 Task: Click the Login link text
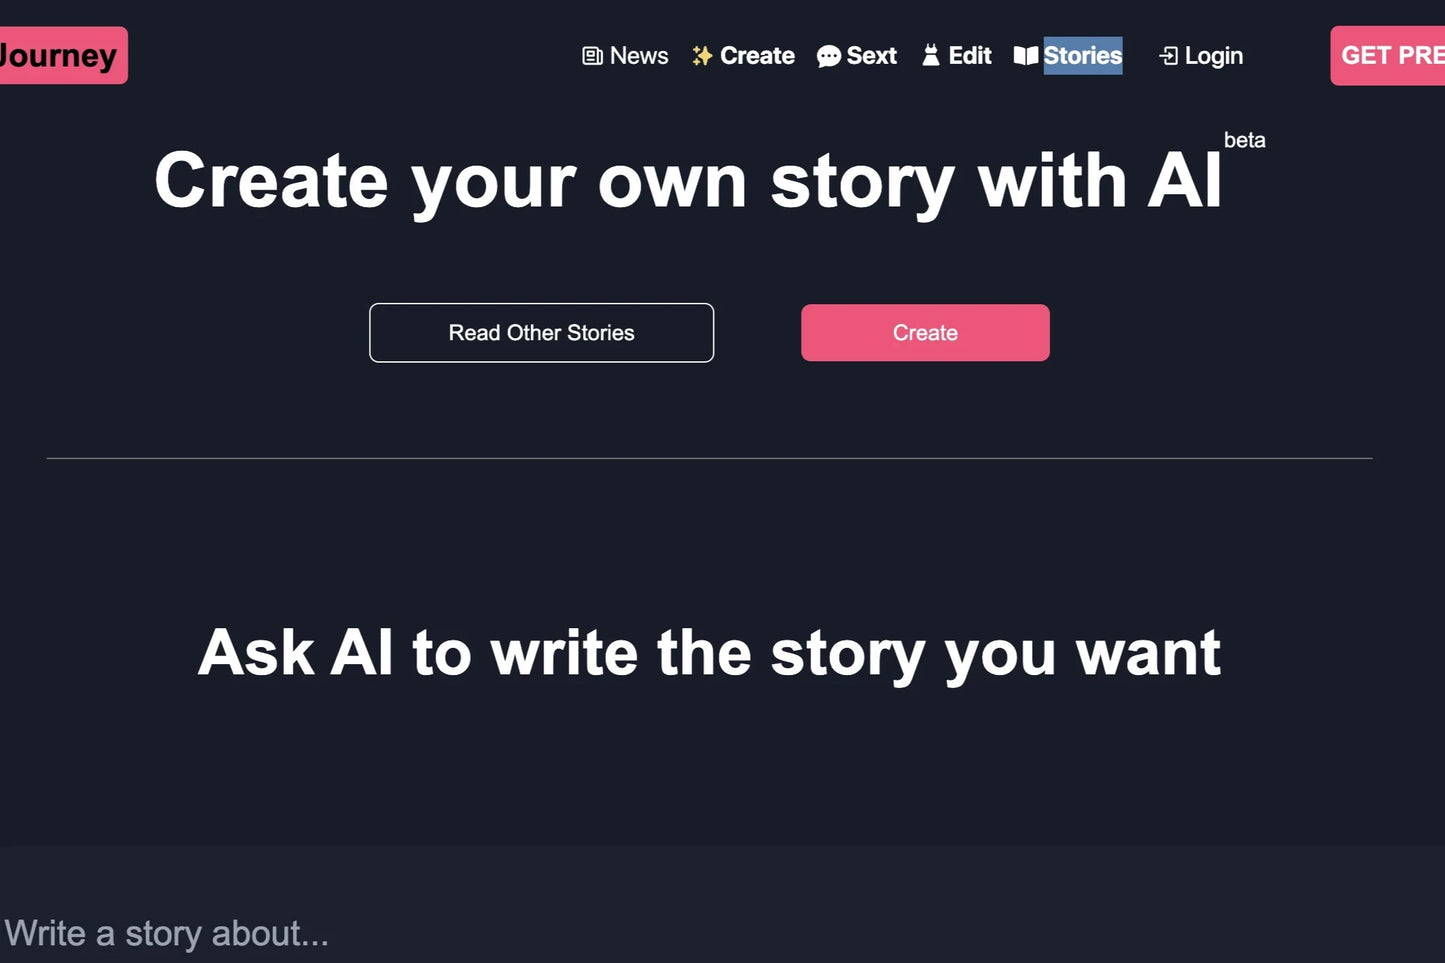(x=1213, y=56)
